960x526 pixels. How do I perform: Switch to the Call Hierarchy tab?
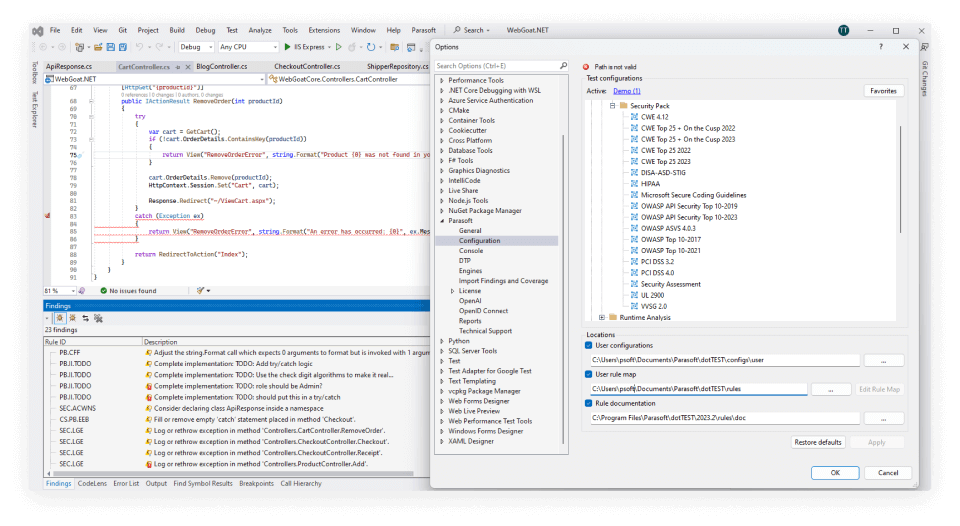point(301,484)
